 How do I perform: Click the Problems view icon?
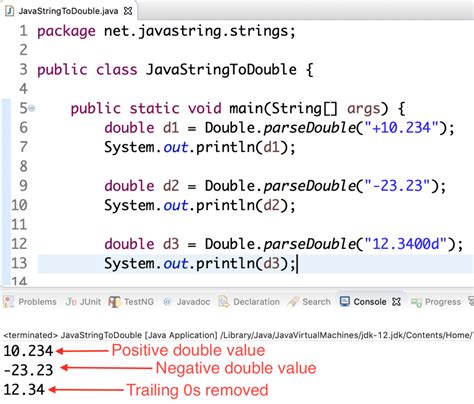tap(8, 302)
